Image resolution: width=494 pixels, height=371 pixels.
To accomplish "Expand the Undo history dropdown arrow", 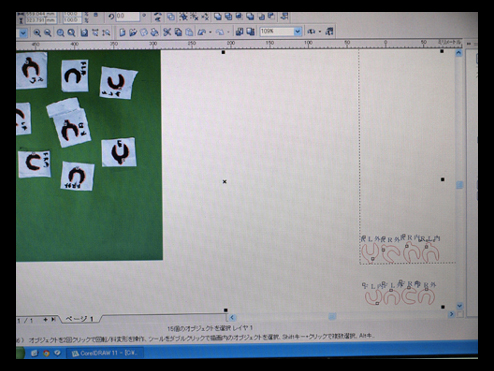I will [210, 32].
